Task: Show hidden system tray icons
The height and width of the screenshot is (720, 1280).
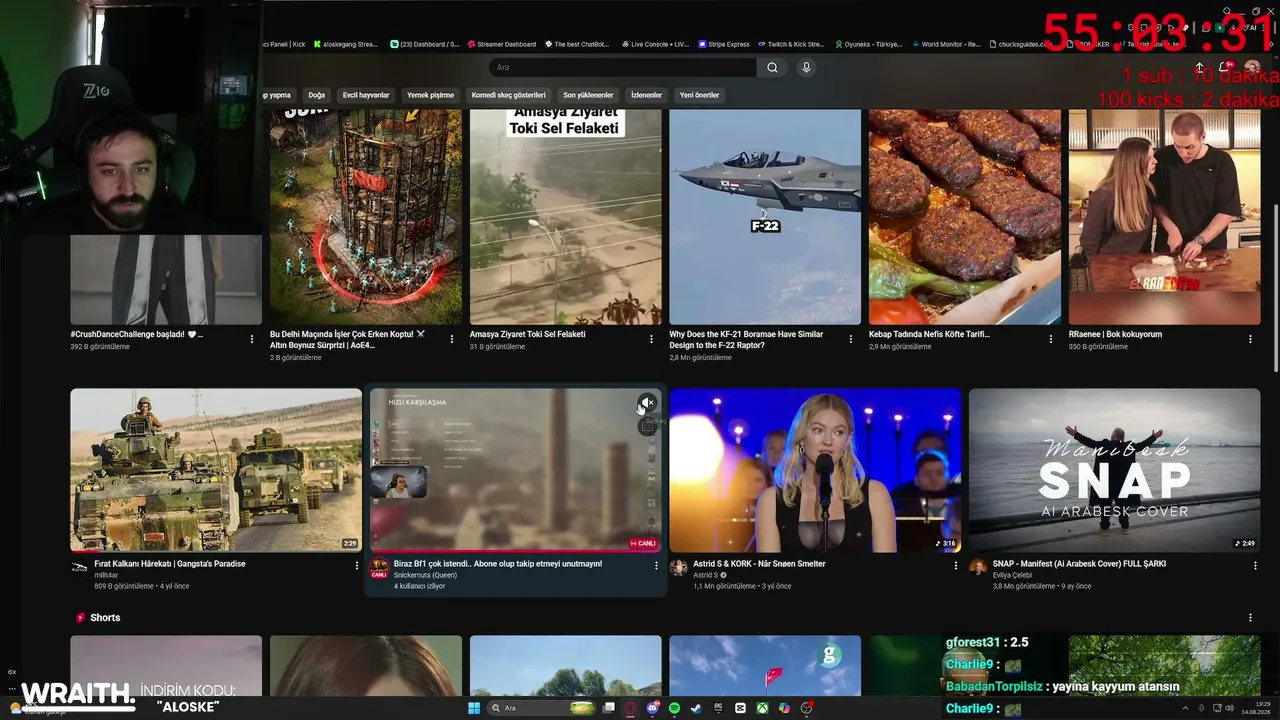Action: (1186, 708)
